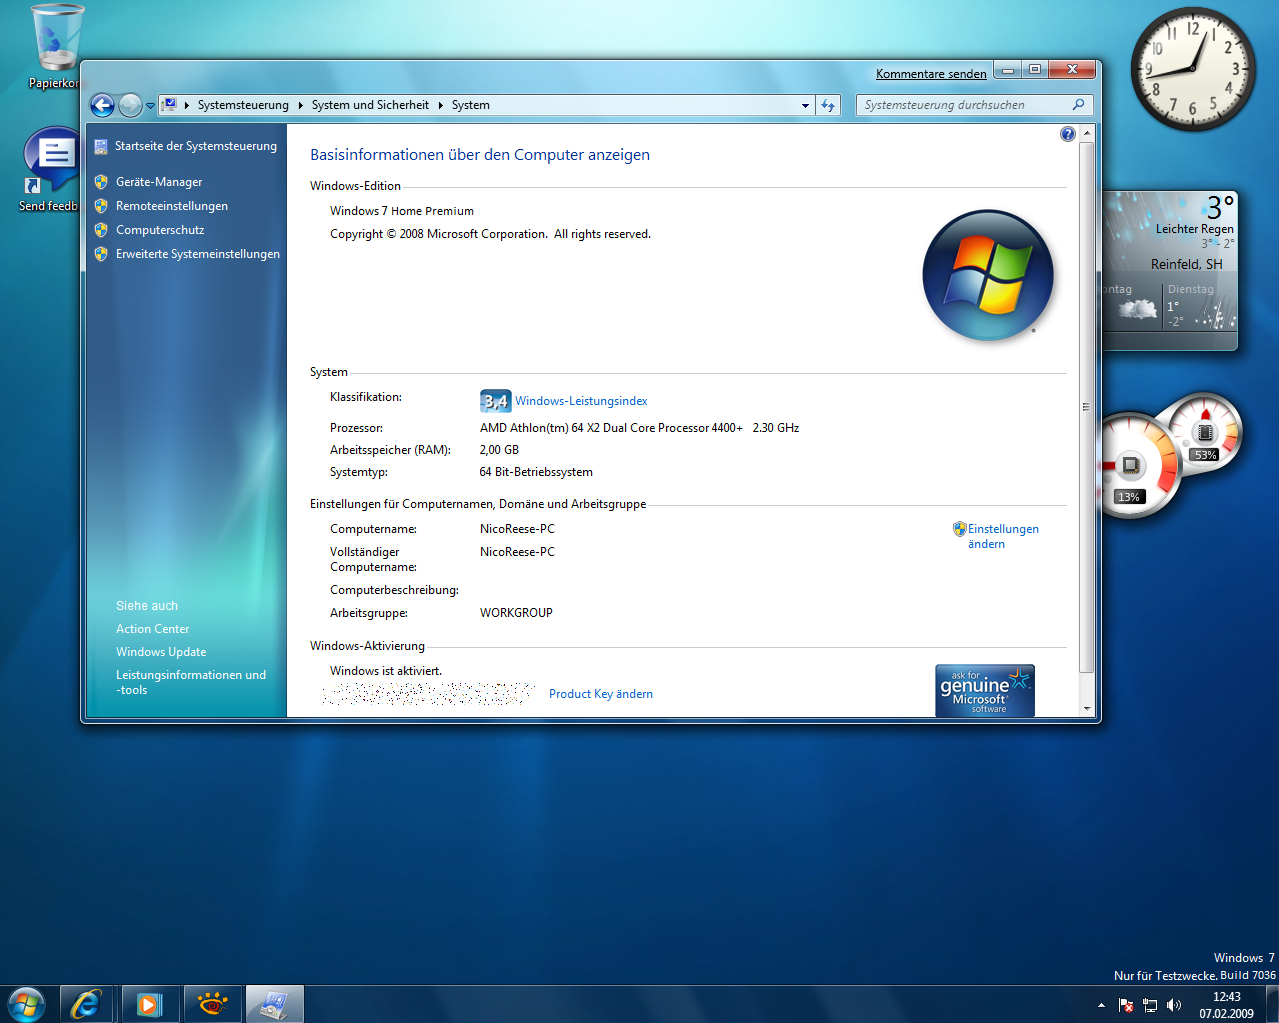Viewport: 1279px width, 1023px height.
Task: Click the network tray icon
Action: click(1150, 1005)
